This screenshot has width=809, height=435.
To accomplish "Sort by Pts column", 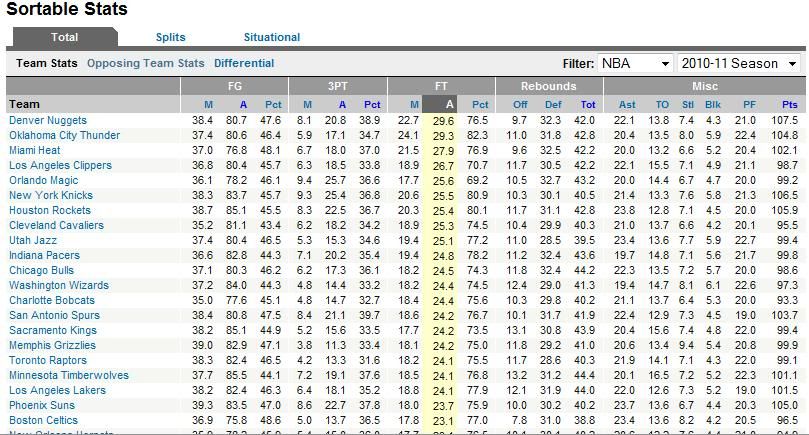I will pyautogui.click(x=790, y=104).
